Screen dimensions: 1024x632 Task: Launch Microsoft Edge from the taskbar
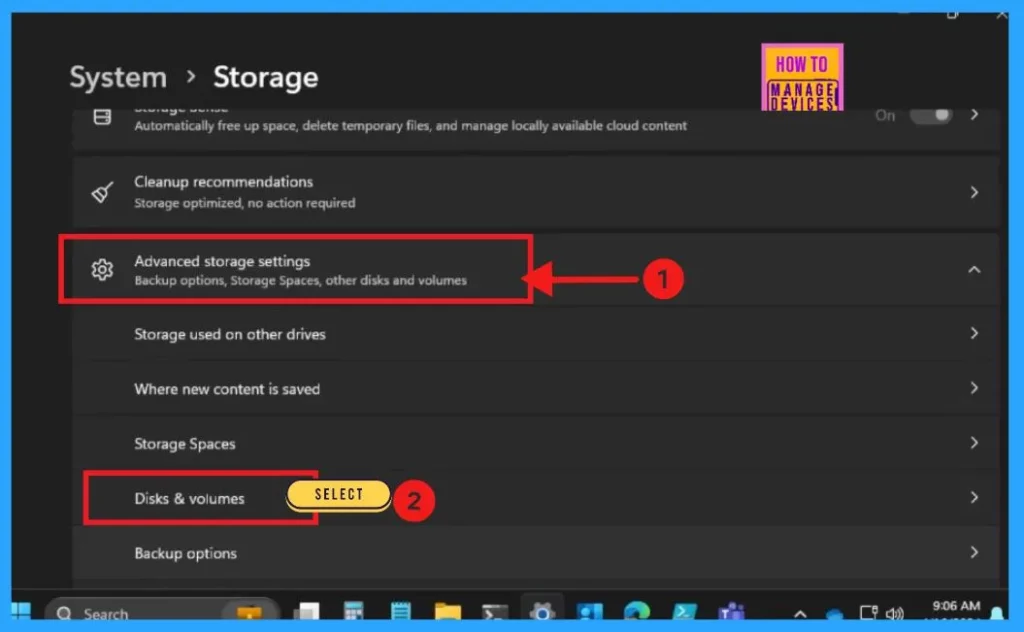coord(637,611)
